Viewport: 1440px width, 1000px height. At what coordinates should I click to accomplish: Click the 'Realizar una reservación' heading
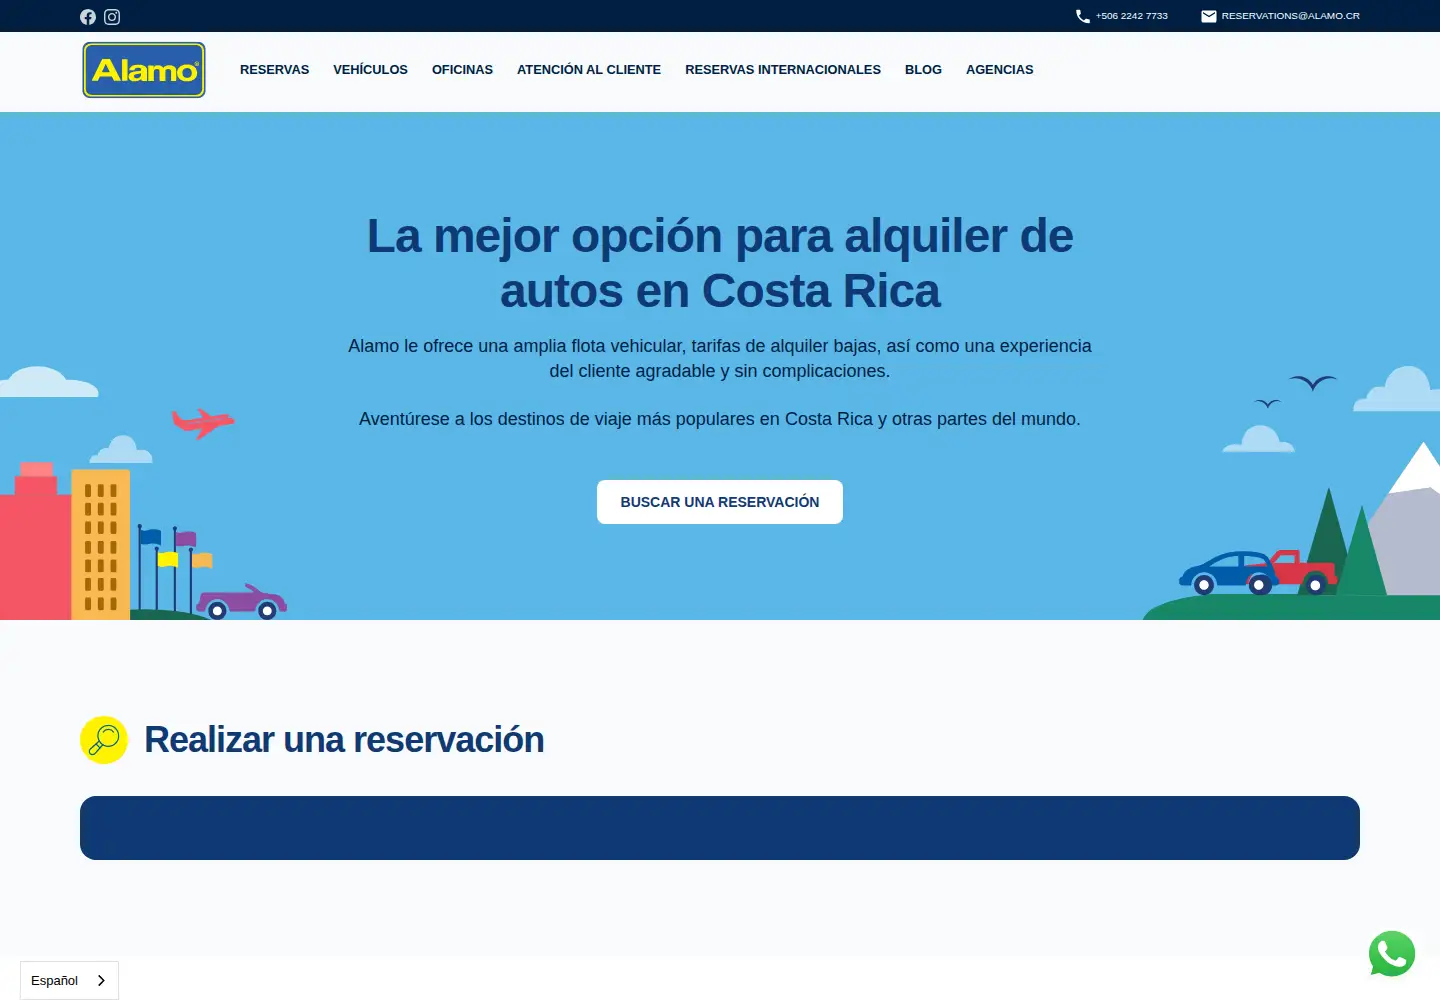[x=344, y=740]
